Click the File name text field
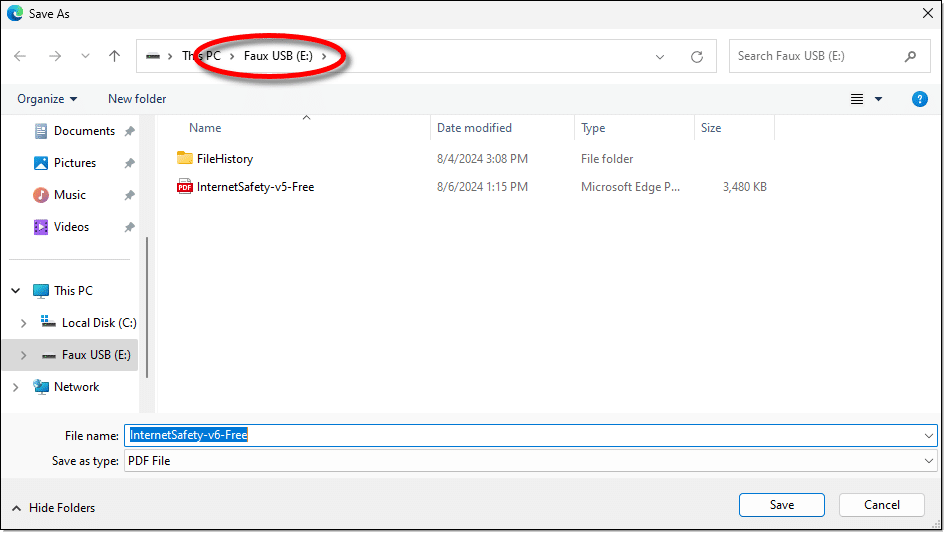The width and height of the screenshot is (947, 535). (x=520, y=435)
